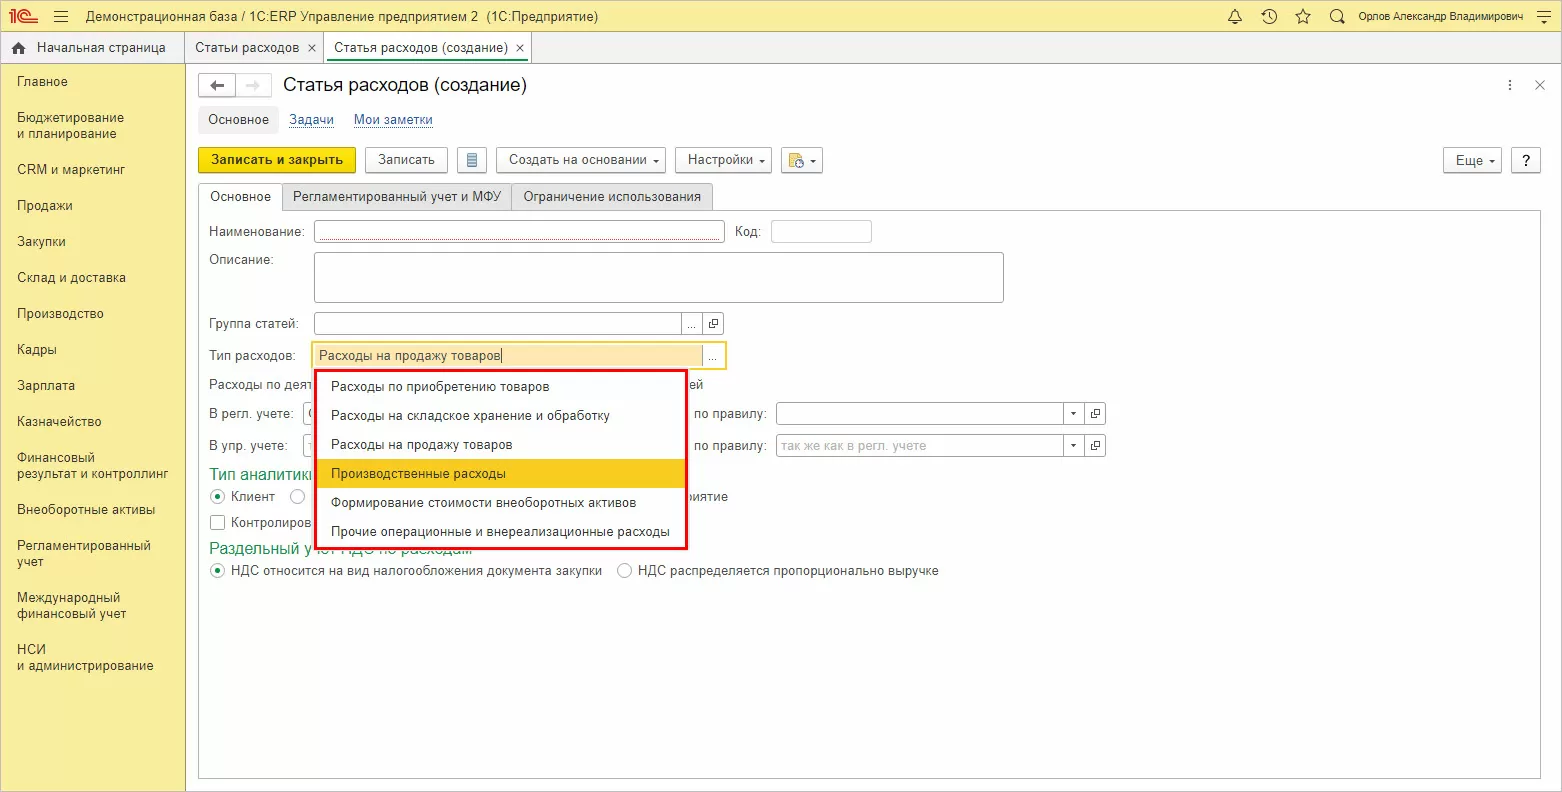Toggle the Контролиров… checkbox

218,523
